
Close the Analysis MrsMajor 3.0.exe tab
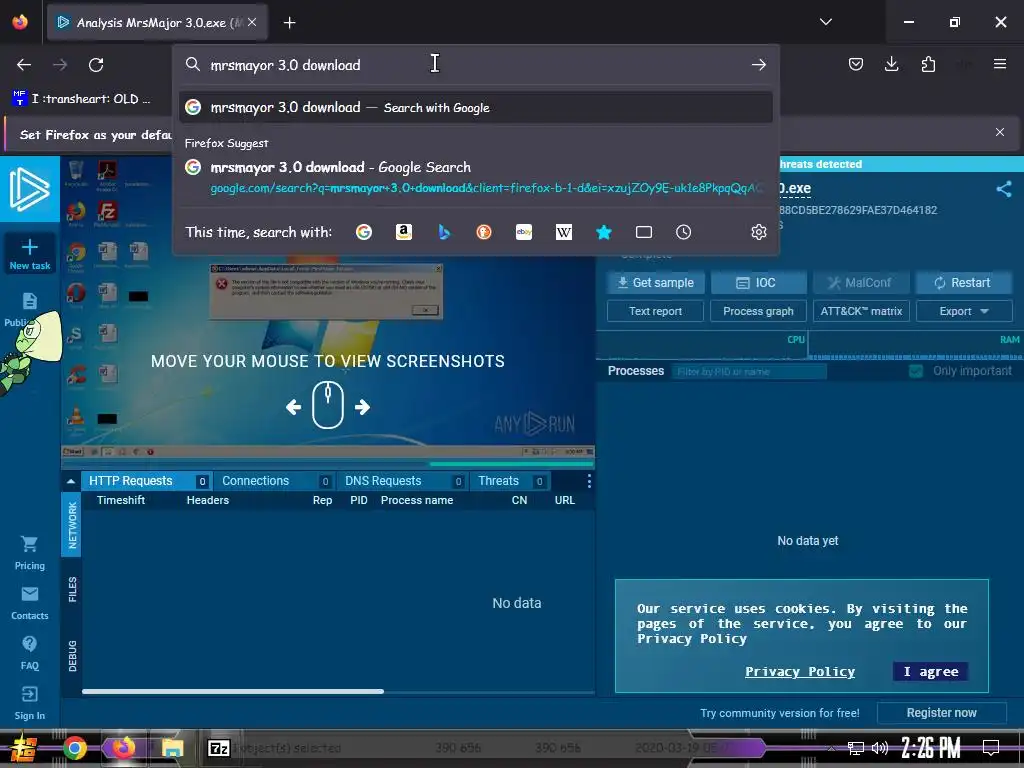252,22
